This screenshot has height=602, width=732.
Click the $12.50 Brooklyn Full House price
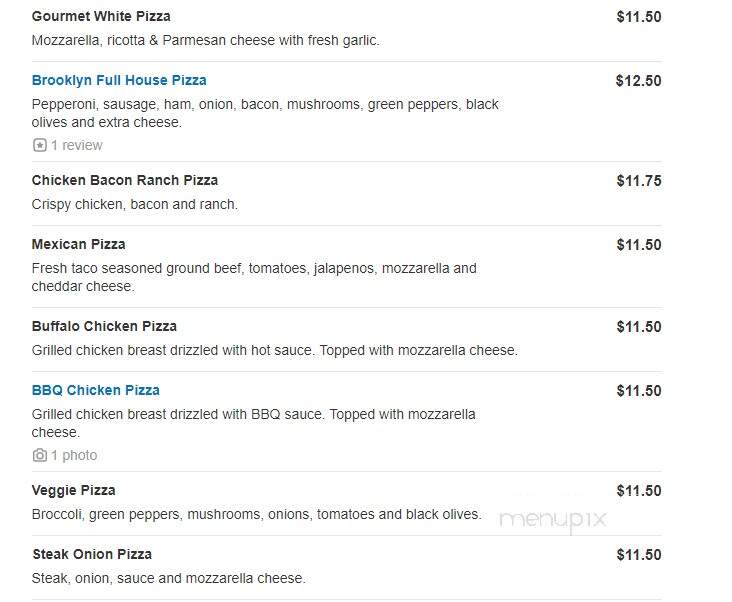click(639, 81)
